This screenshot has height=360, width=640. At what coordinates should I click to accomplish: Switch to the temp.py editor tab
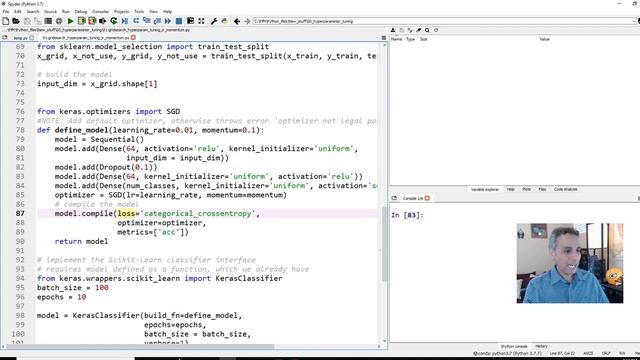20,38
